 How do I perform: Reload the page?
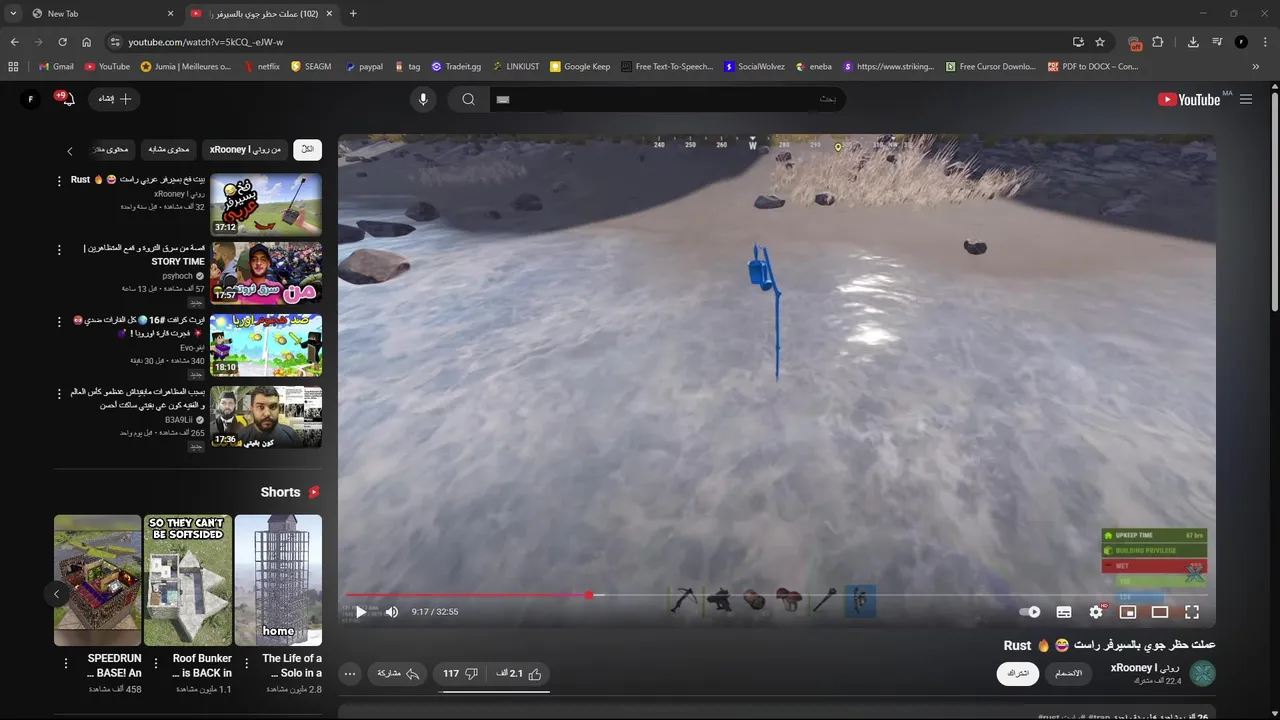pos(62,42)
